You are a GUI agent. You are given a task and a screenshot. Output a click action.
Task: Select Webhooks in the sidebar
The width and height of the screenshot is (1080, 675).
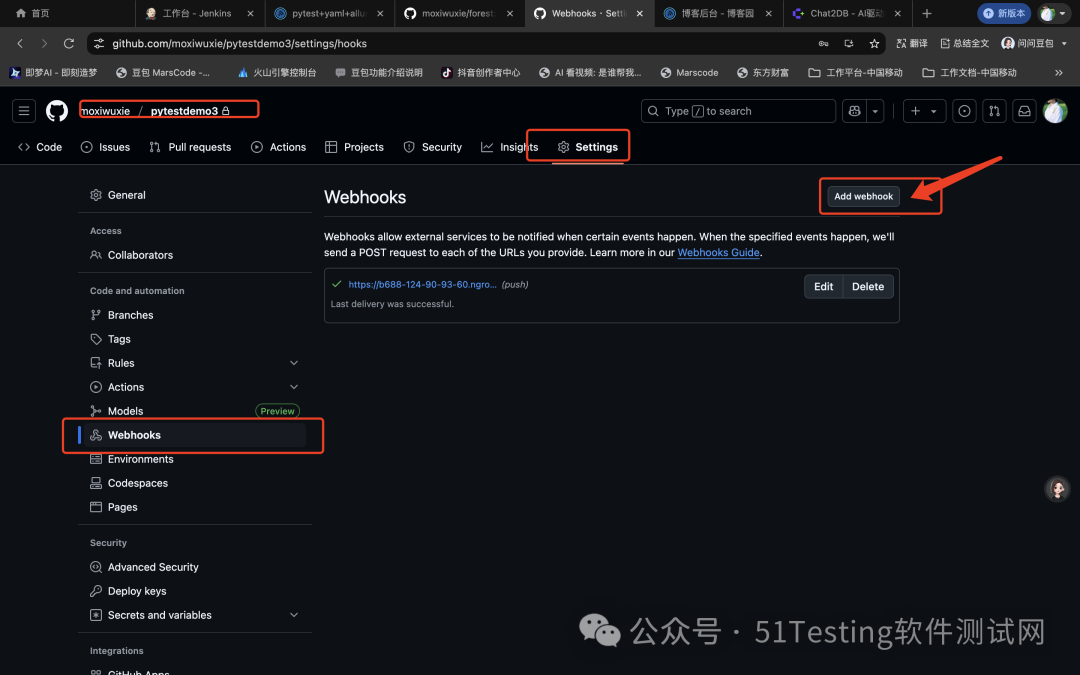pyautogui.click(x=195, y=435)
